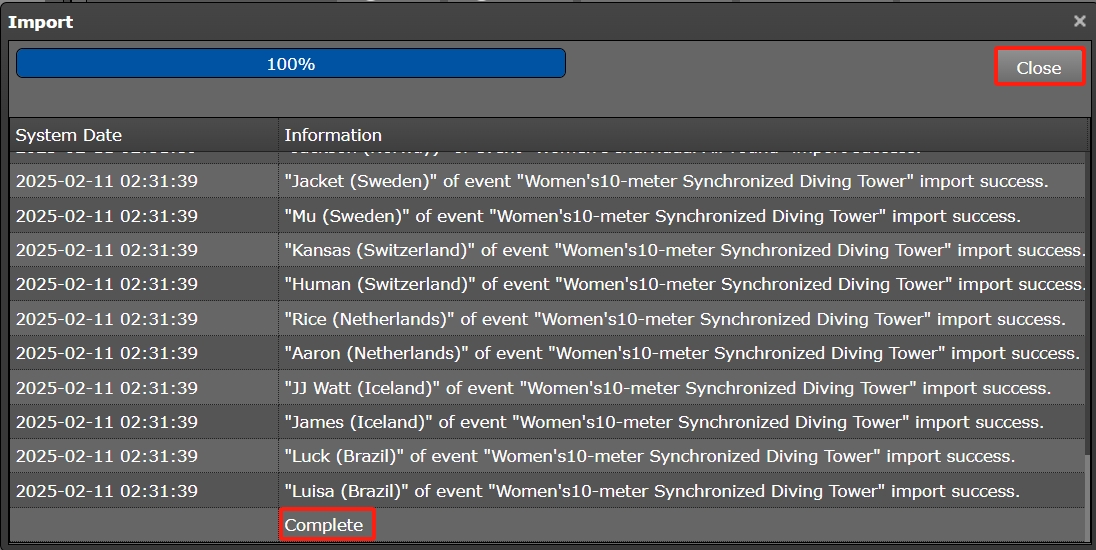Select the "Jacket (Sweden)" import success row
The height and width of the screenshot is (550, 1096).
click(x=666, y=182)
